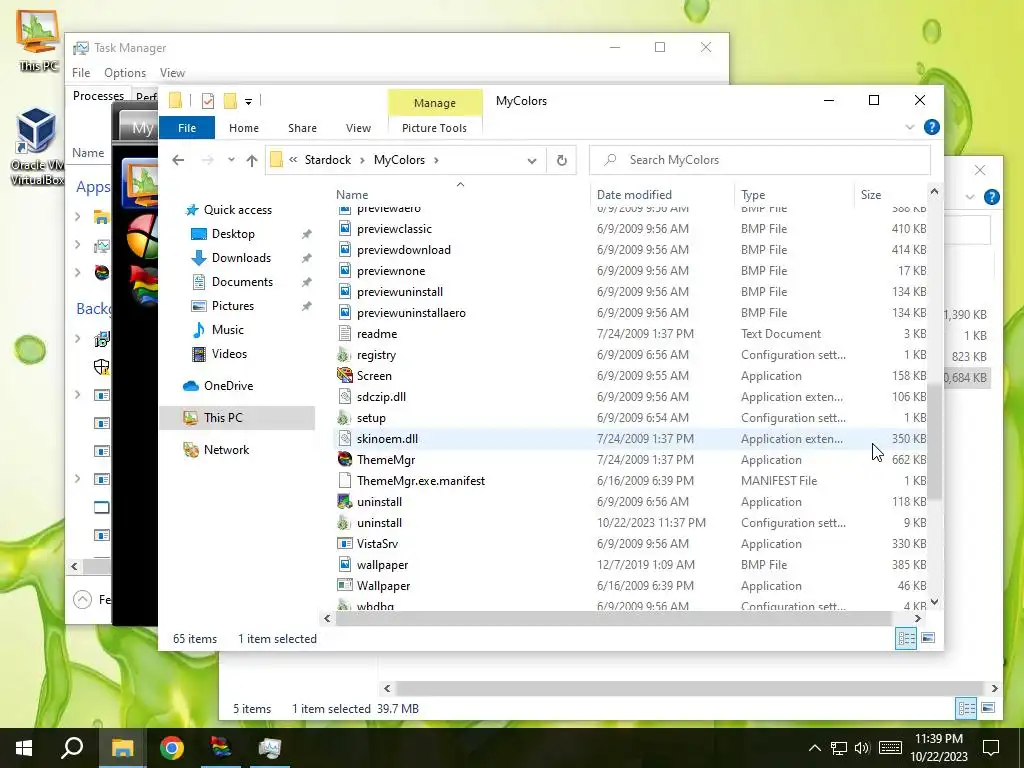Open the recent locations dropdown arrow
Image resolution: width=1024 pixels, height=768 pixels.
click(x=231, y=160)
